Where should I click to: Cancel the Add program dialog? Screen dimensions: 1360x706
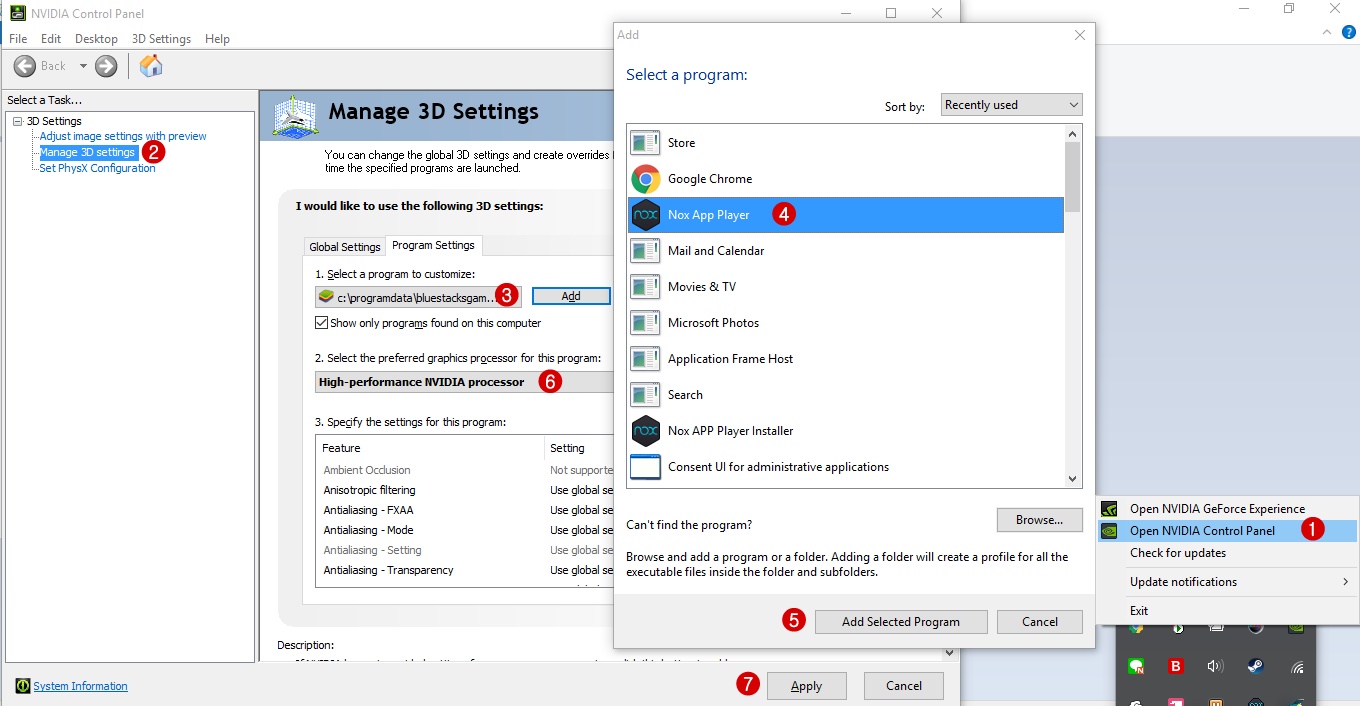coord(1040,622)
